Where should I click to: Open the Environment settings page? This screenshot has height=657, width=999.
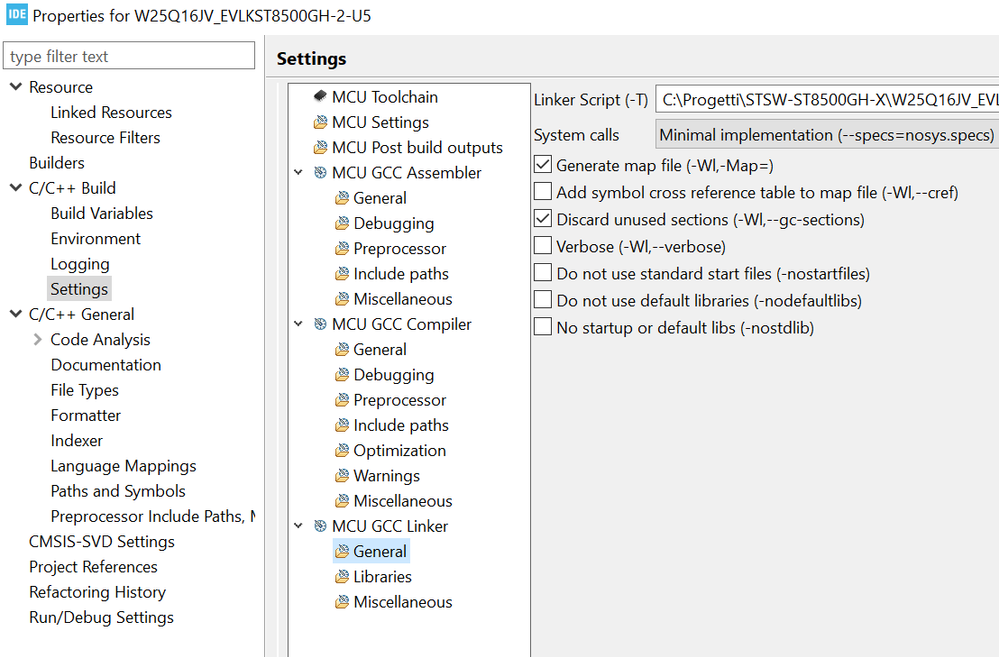point(95,239)
